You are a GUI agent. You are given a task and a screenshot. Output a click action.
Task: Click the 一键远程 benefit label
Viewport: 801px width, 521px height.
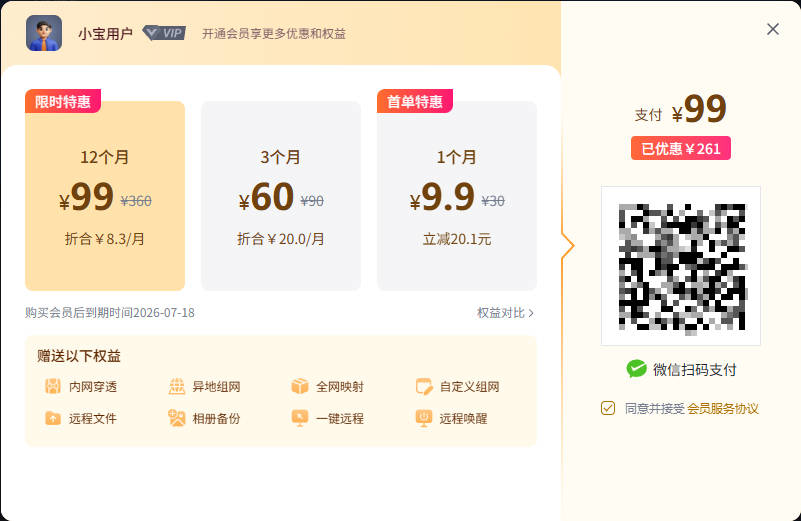point(340,418)
